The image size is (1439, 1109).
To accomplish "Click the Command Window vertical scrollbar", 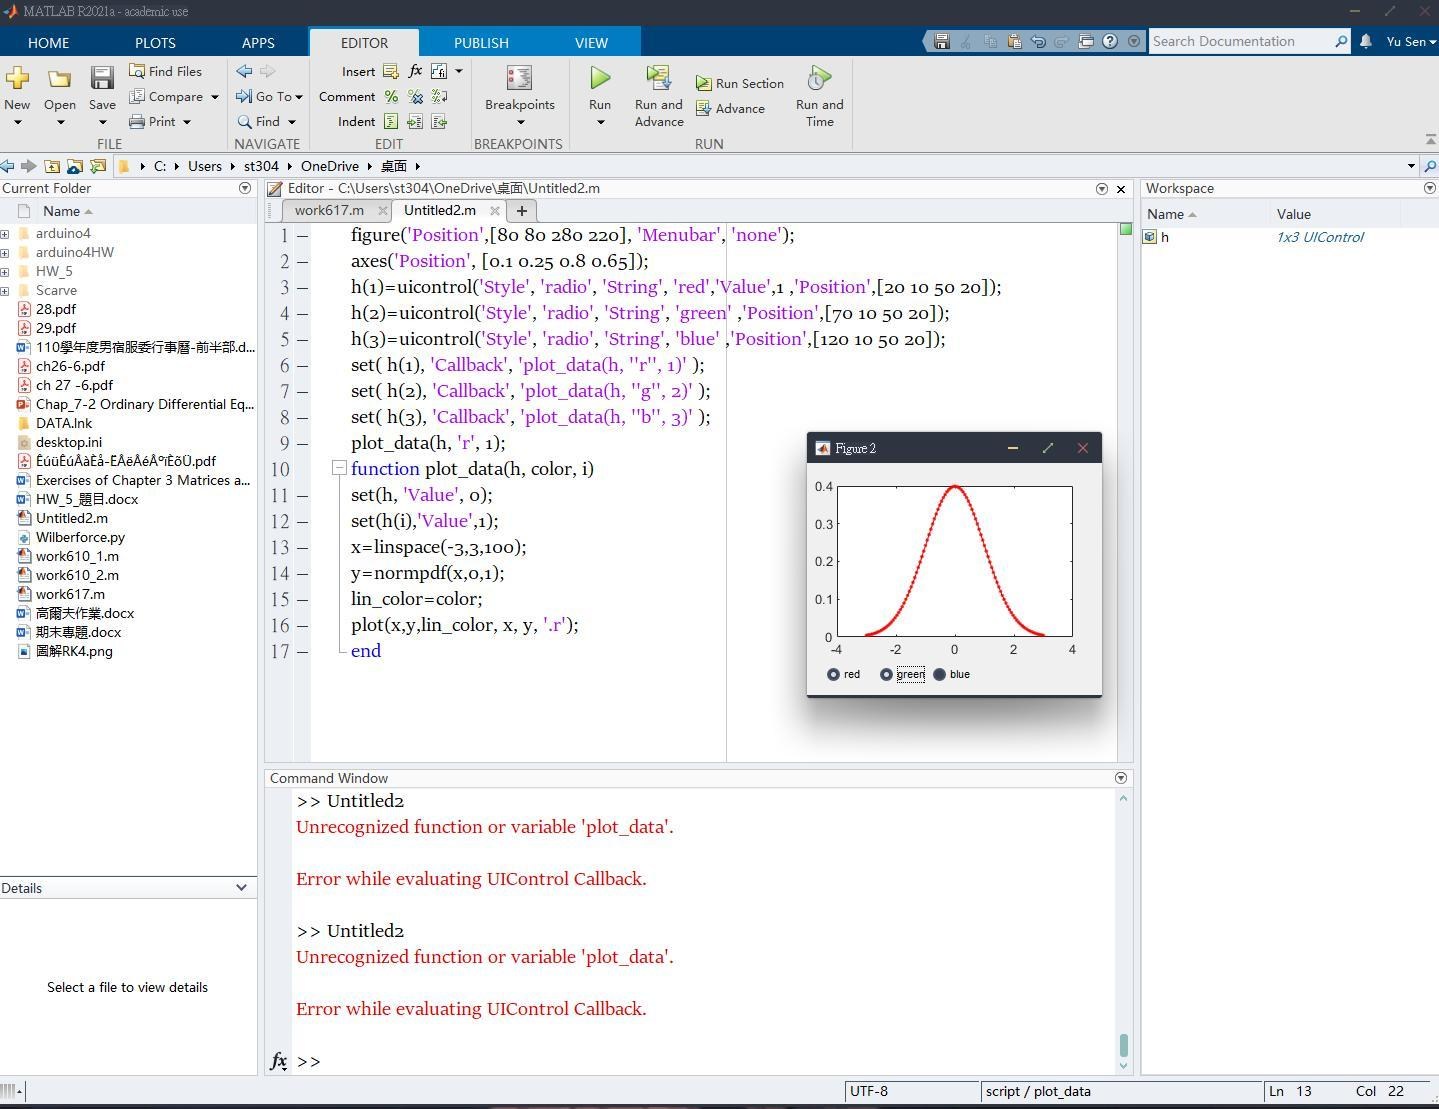I will point(1123,1044).
